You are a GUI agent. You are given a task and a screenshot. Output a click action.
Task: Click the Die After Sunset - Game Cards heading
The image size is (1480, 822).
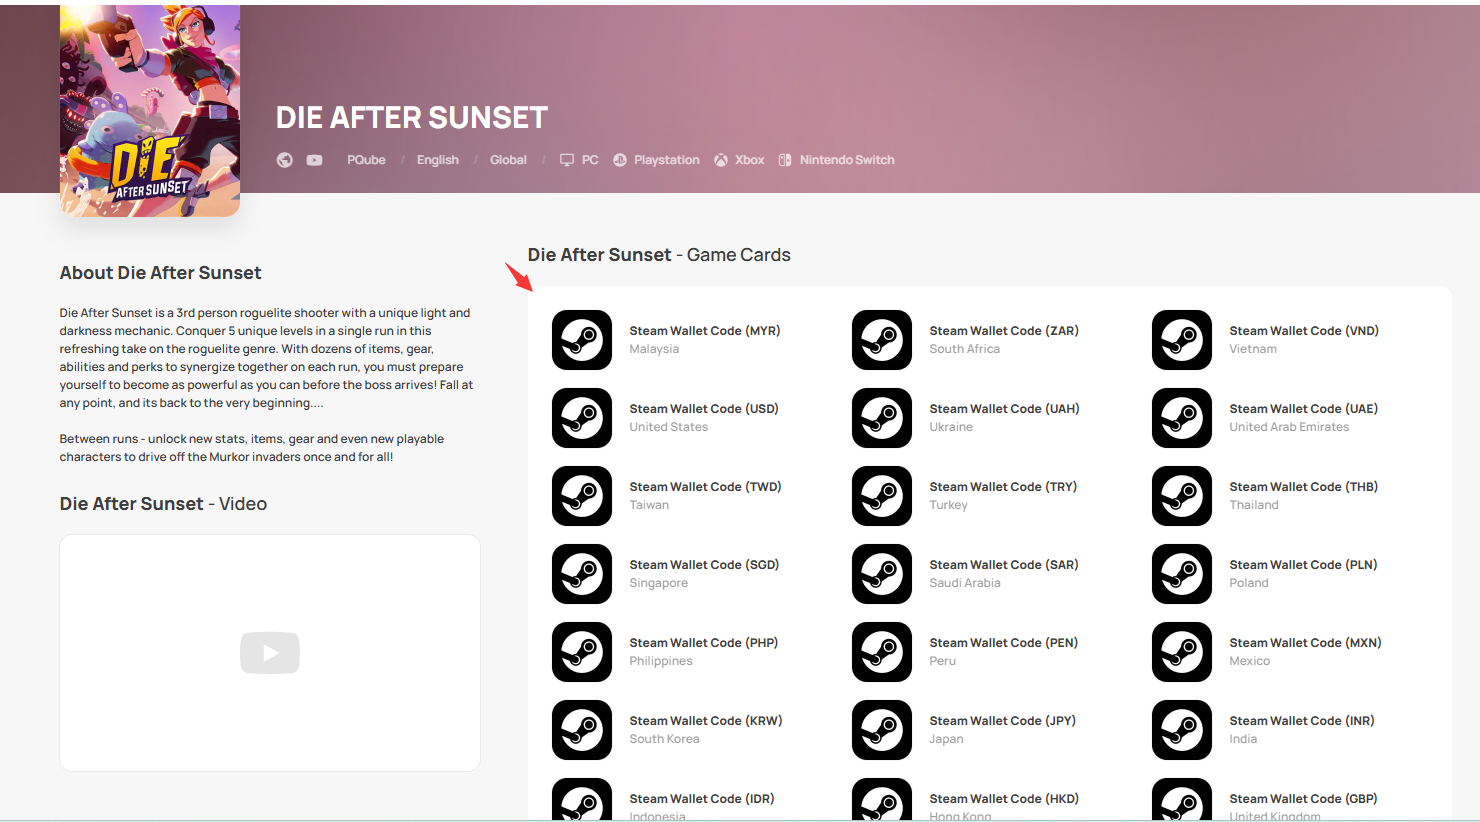pyautogui.click(x=659, y=255)
